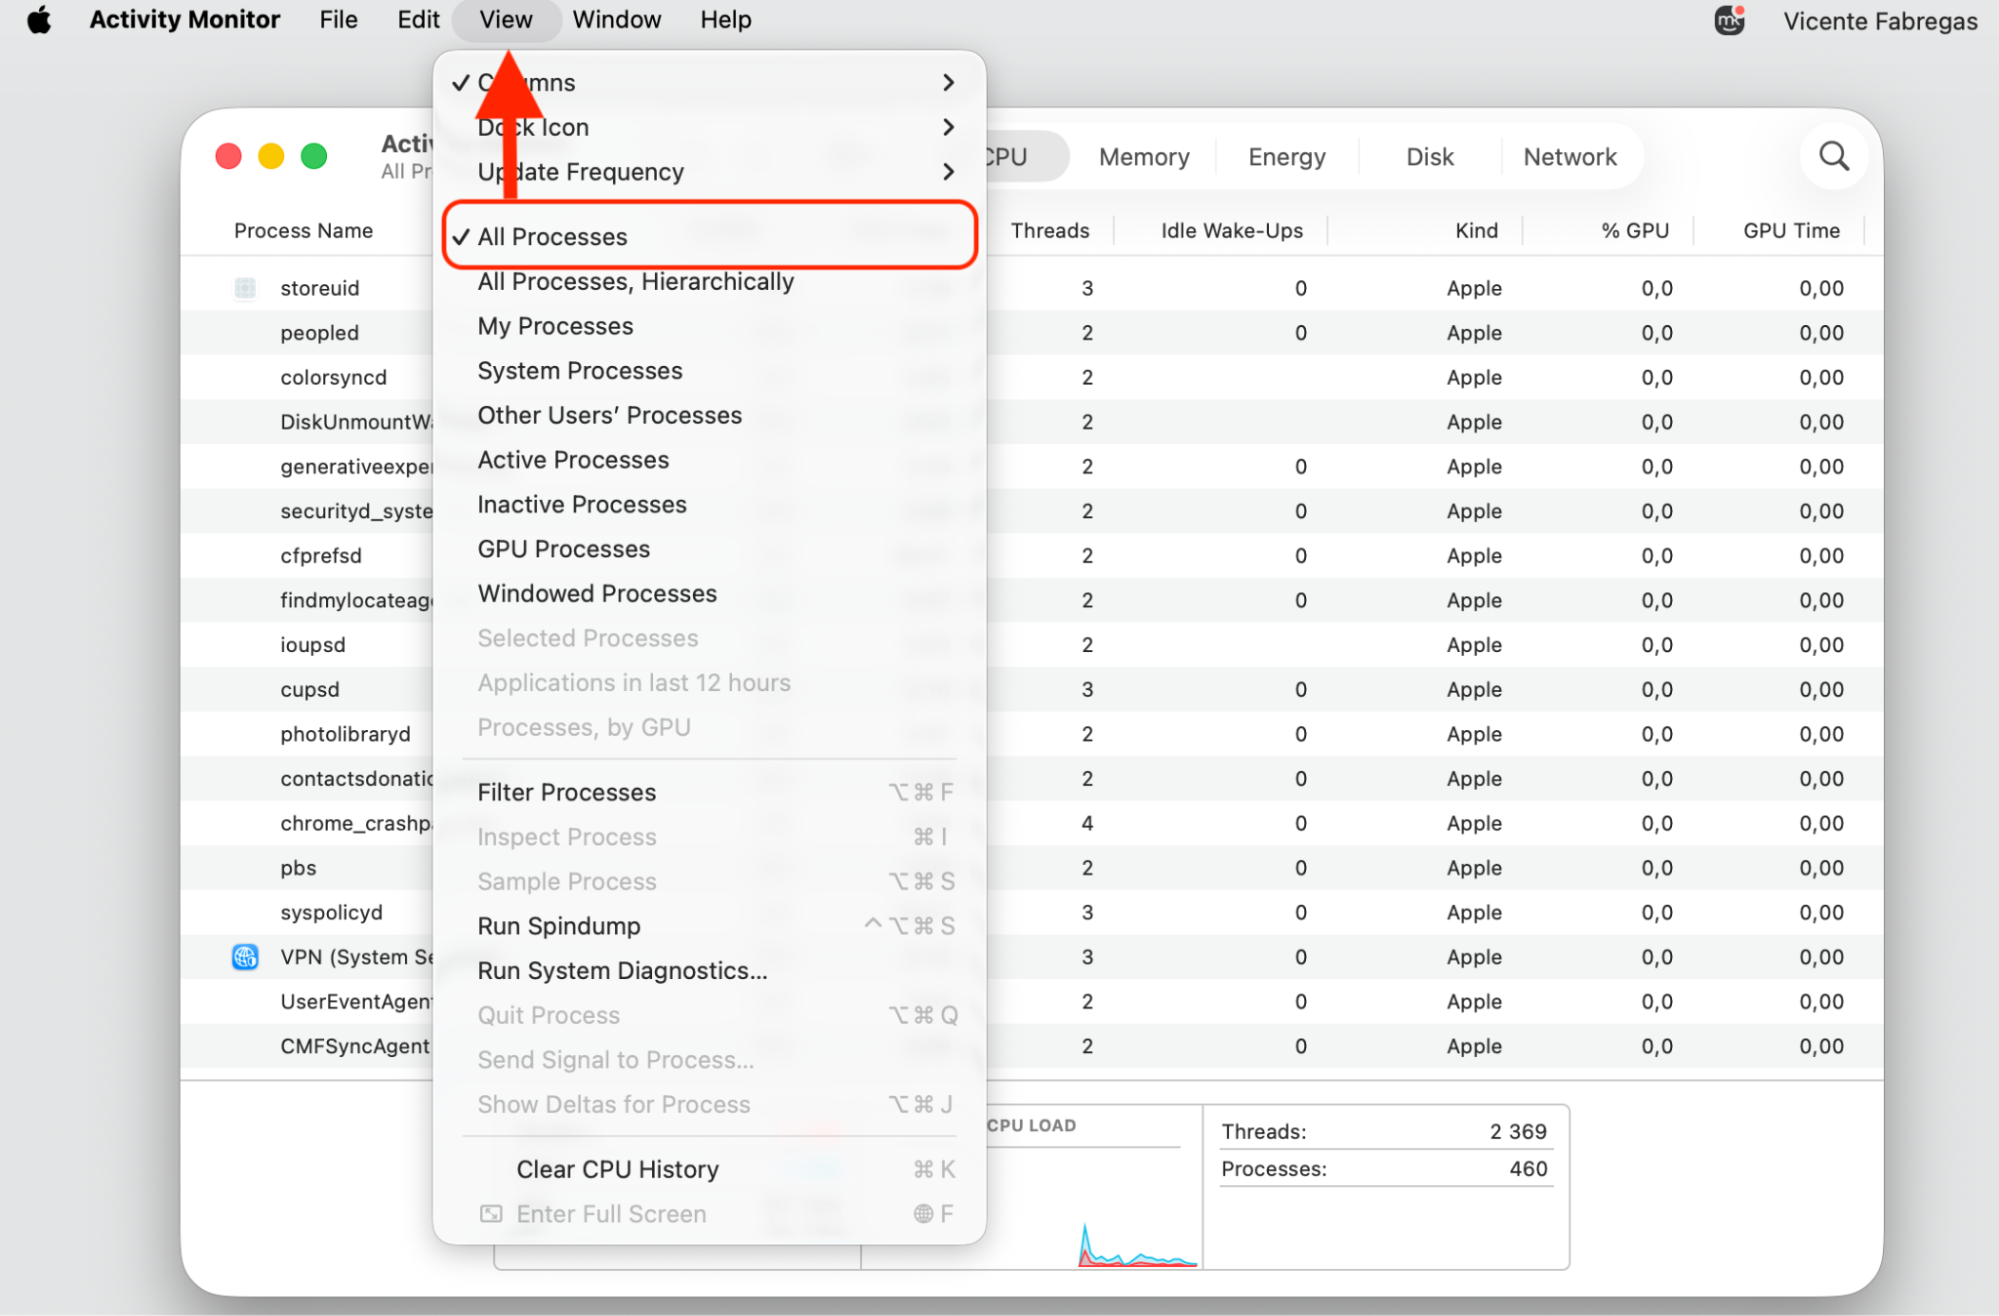Select the syspolicyd process row
This screenshot has width=1999, height=1316.
click(1031, 913)
